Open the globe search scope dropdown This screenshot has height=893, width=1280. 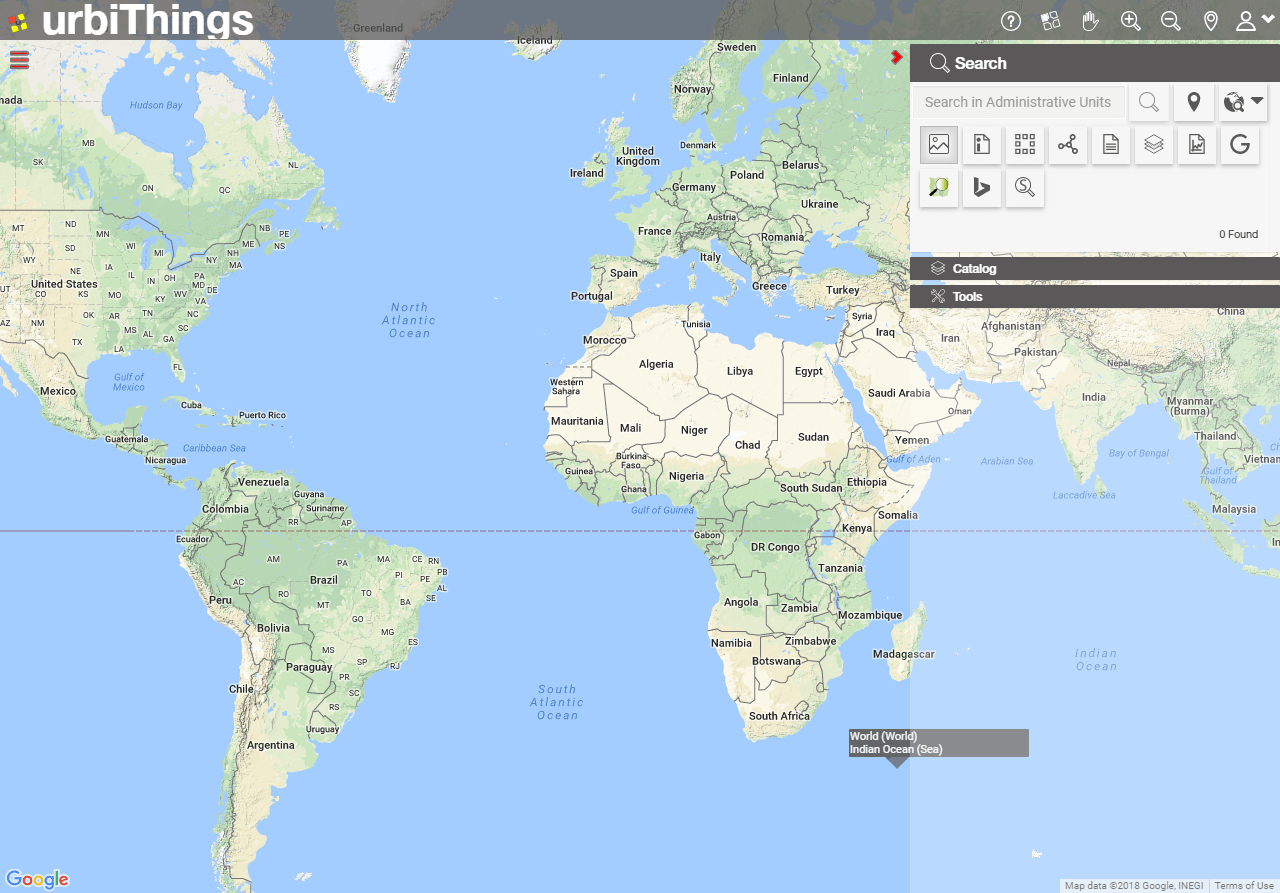pos(1243,102)
